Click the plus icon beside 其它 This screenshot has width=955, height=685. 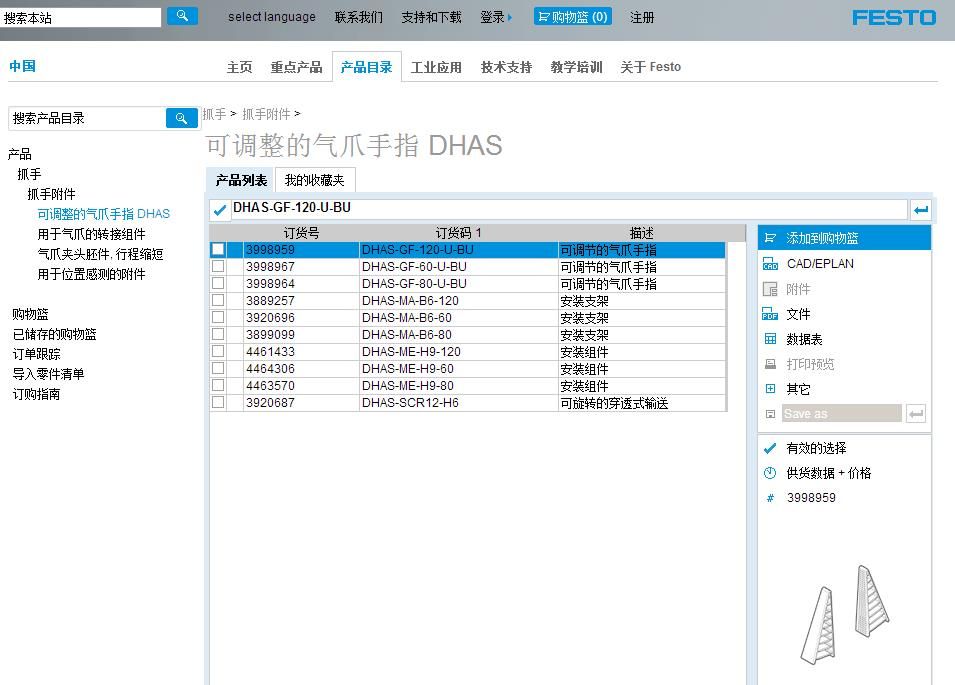(x=770, y=389)
